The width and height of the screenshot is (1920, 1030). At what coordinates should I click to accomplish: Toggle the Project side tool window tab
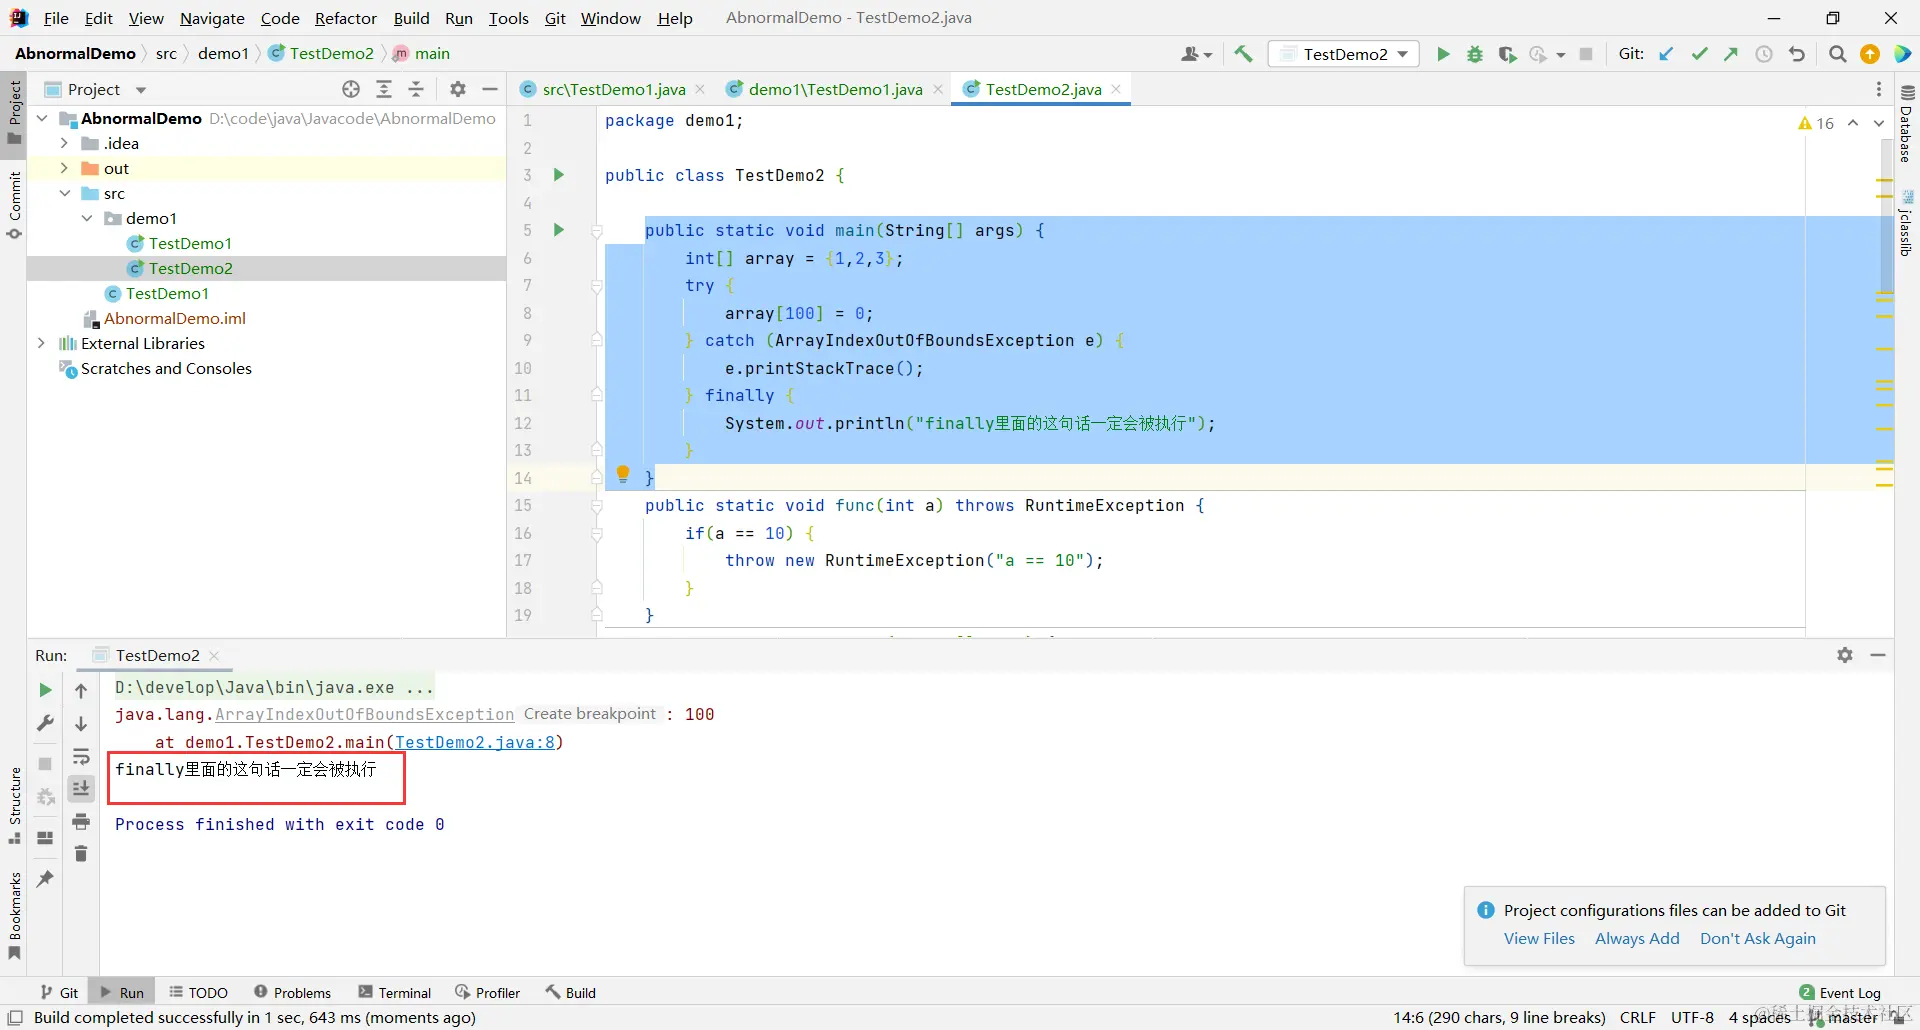click(14, 112)
